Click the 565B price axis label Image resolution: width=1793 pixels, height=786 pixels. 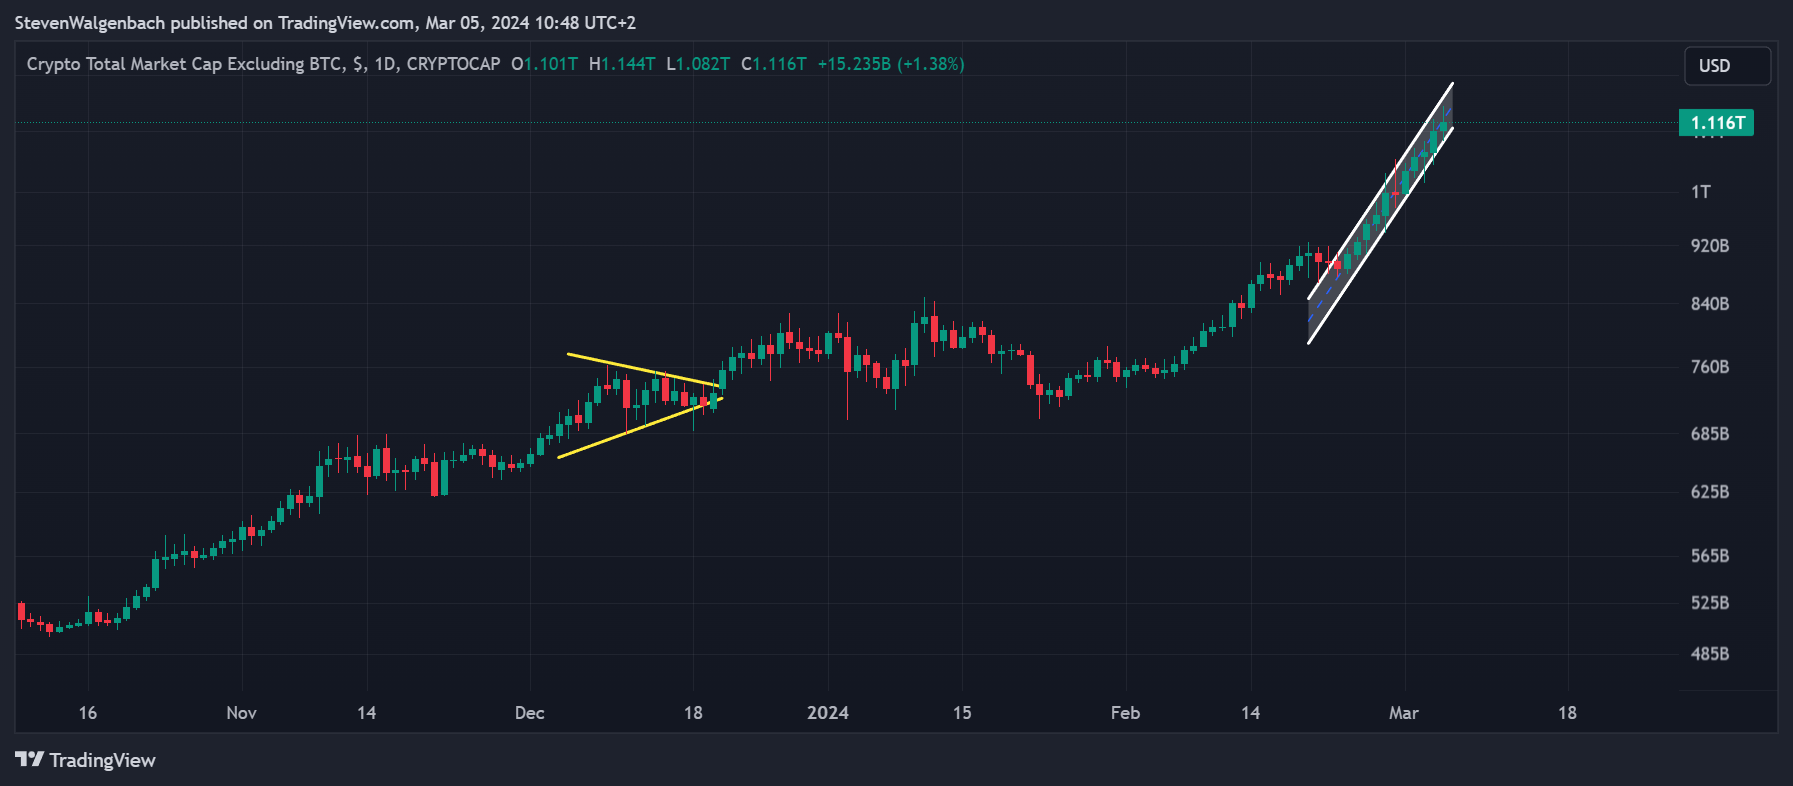(1710, 556)
